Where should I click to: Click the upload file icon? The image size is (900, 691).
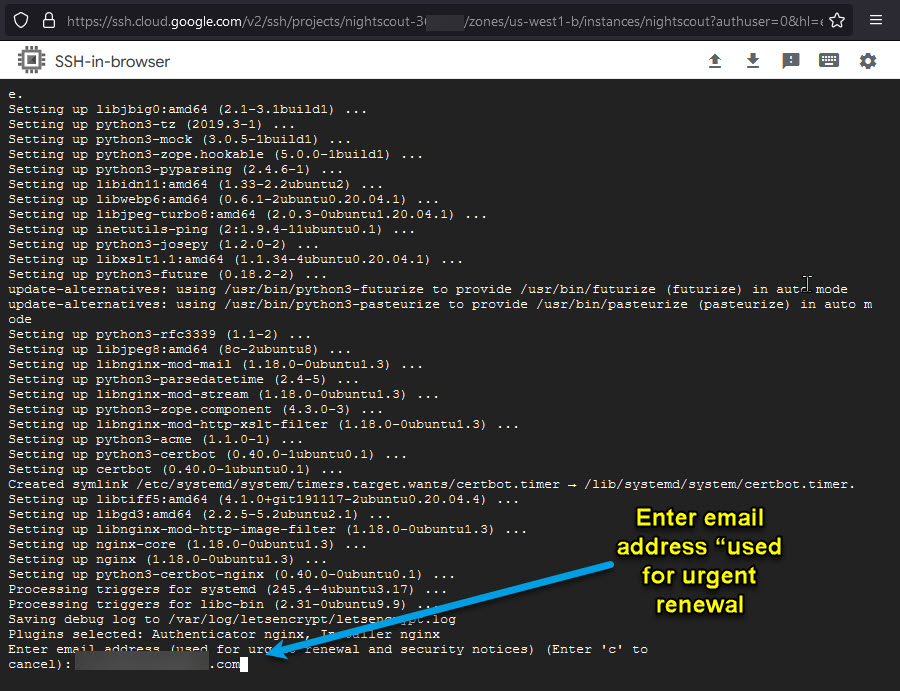click(x=715, y=61)
